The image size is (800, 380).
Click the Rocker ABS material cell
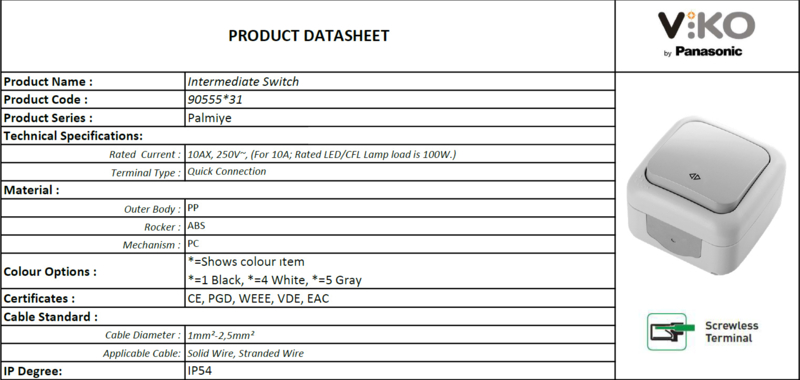pyautogui.click(x=400, y=226)
